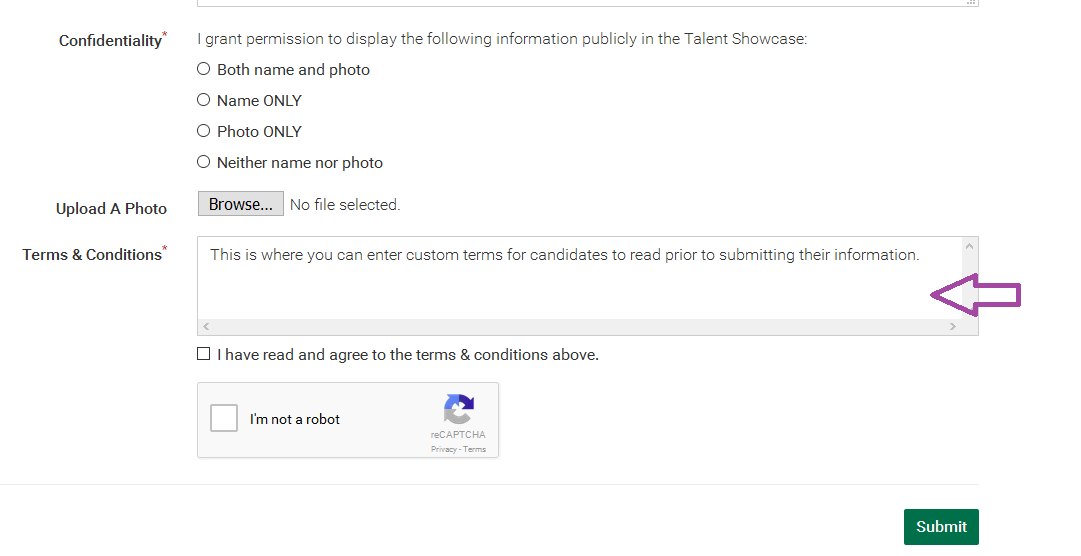Pick the "Photo ONLY" confidentiality option
Image resolution: width=1081 pixels, height=556 pixels.
(x=203, y=131)
